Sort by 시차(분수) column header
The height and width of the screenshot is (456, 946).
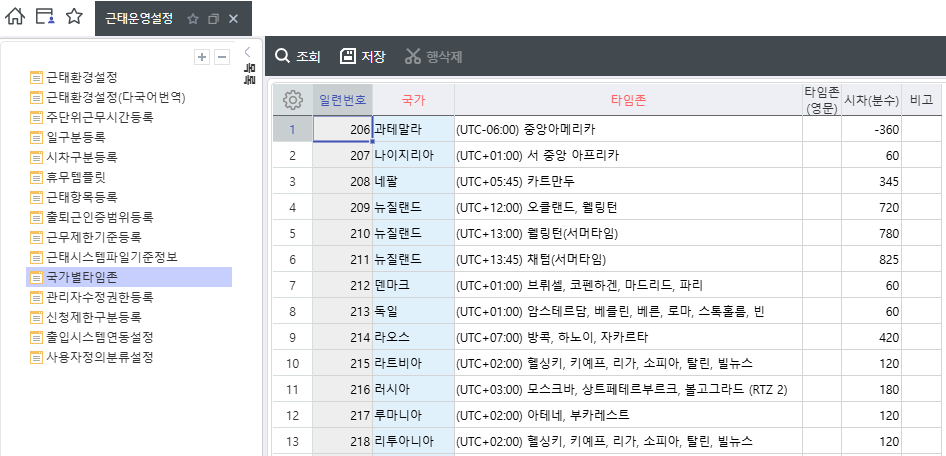(871, 100)
